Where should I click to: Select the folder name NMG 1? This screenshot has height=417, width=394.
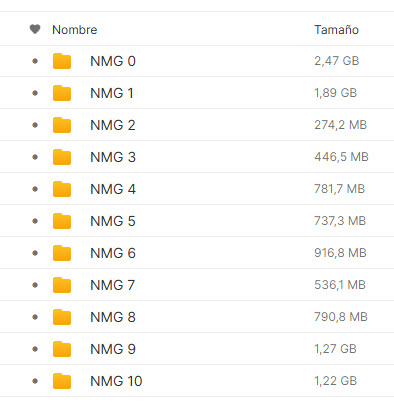click(x=112, y=93)
